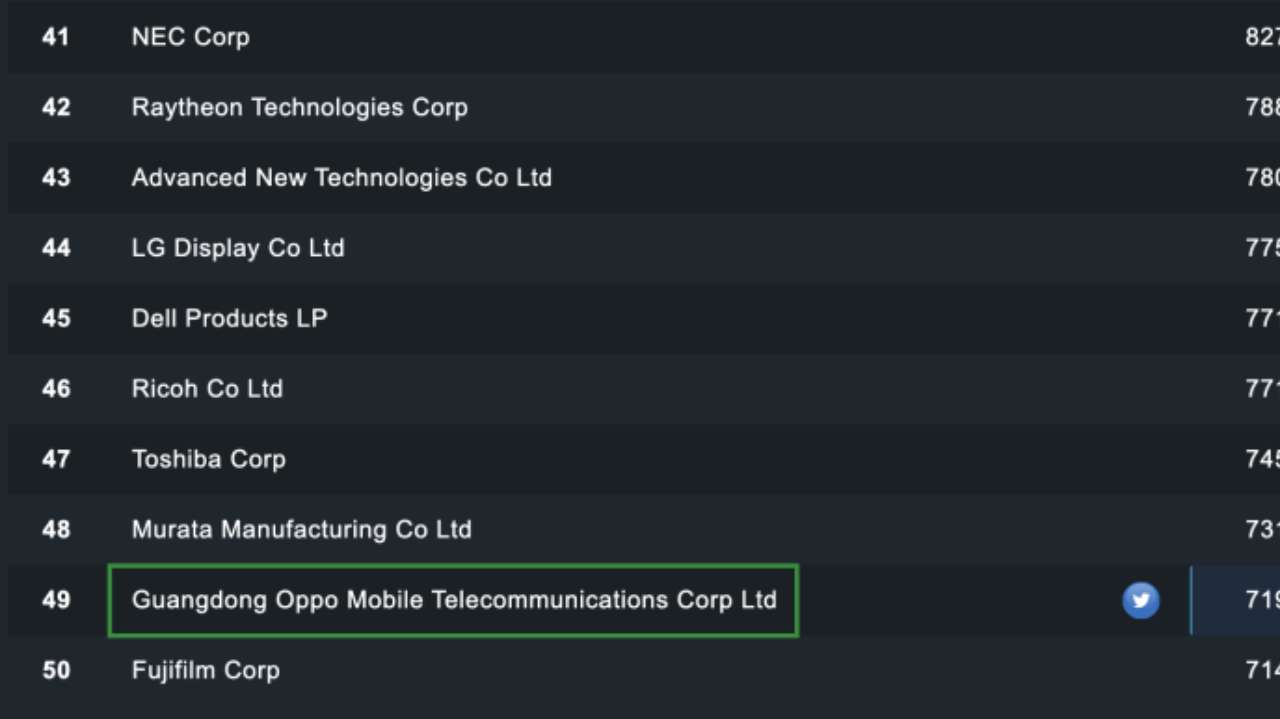Click Ricoh Co Ltd name
Screen dimensions: 1280x719
(x=207, y=388)
